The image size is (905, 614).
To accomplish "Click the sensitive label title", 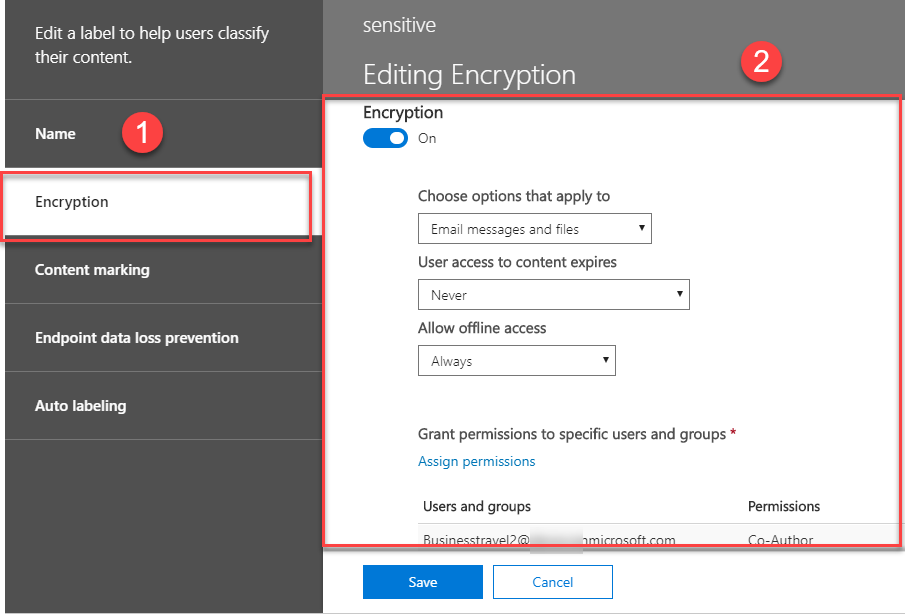I will coord(399,24).
